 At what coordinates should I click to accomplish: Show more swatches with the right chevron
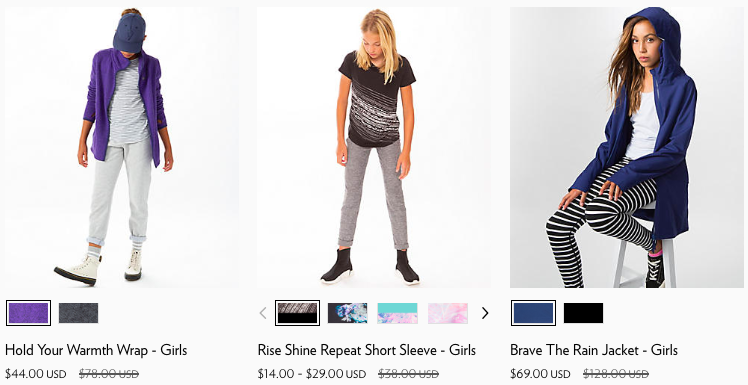click(x=485, y=313)
